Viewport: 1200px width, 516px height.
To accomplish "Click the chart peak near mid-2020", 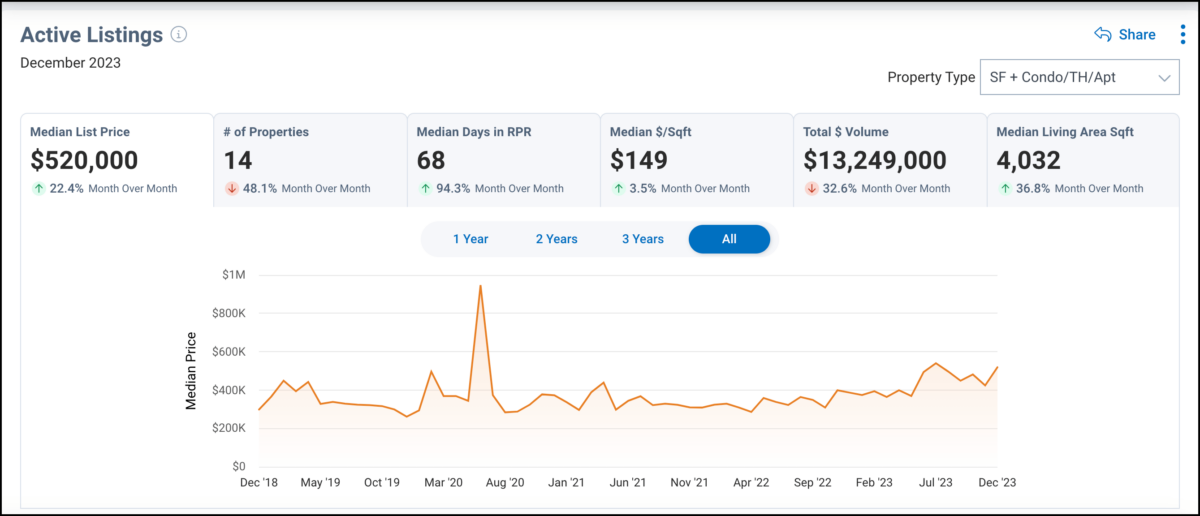I will (481, 286).
